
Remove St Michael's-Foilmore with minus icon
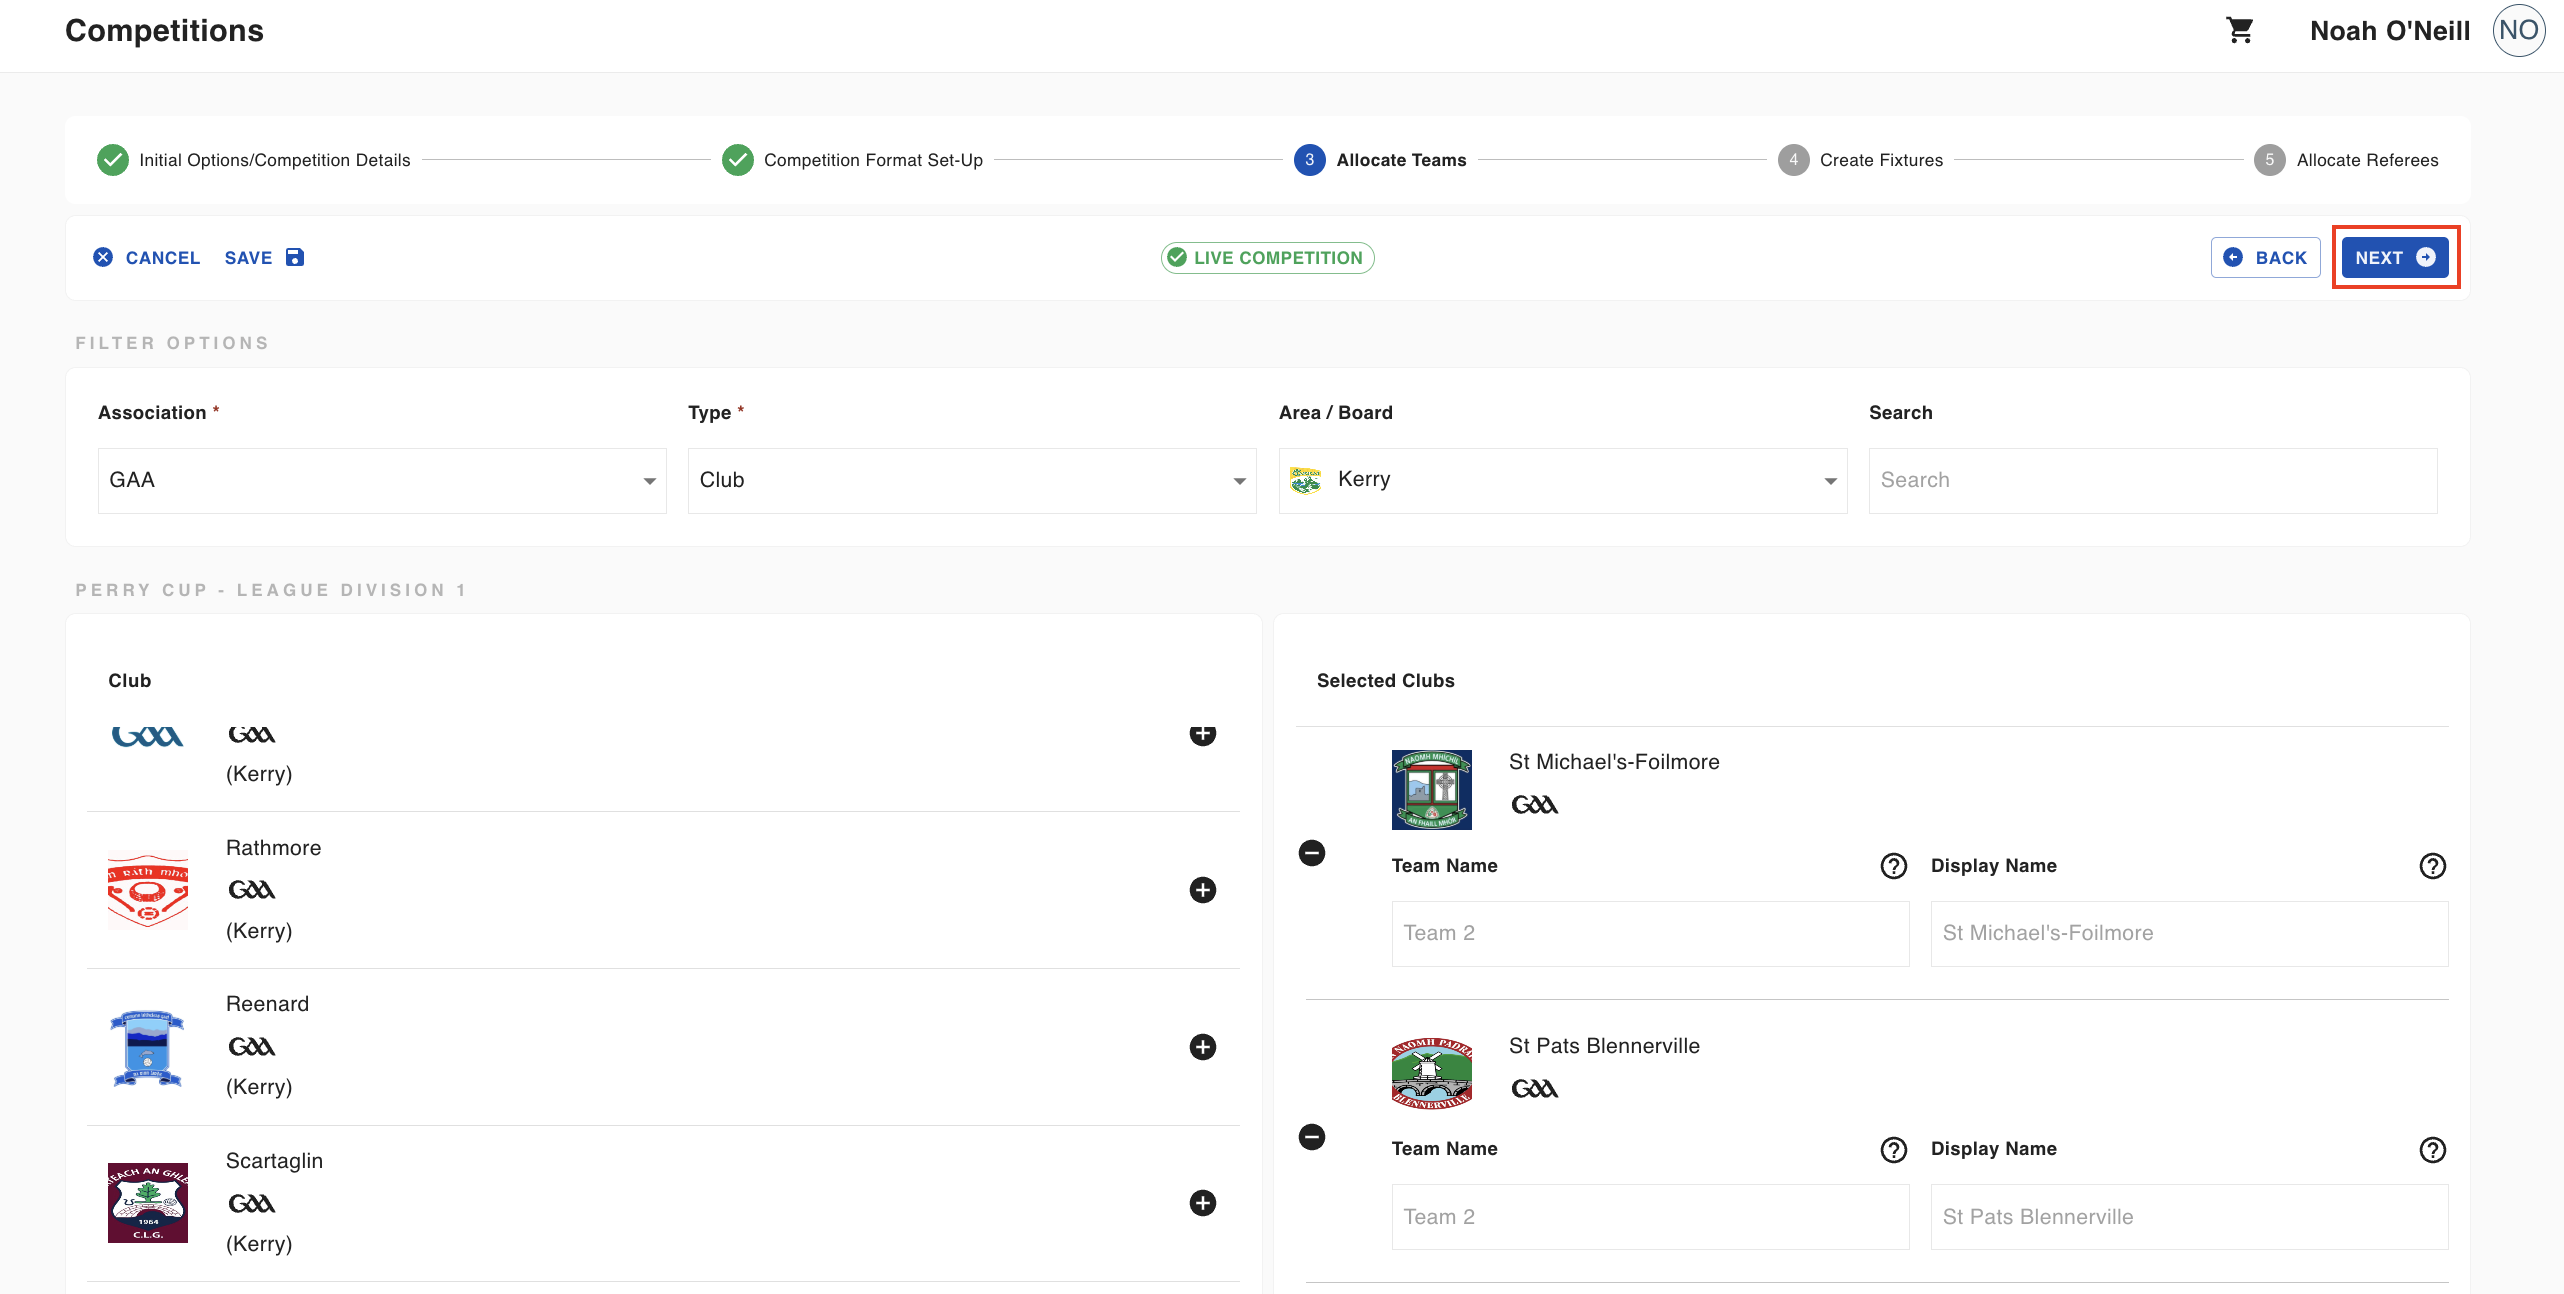(x=1312, y=853)
